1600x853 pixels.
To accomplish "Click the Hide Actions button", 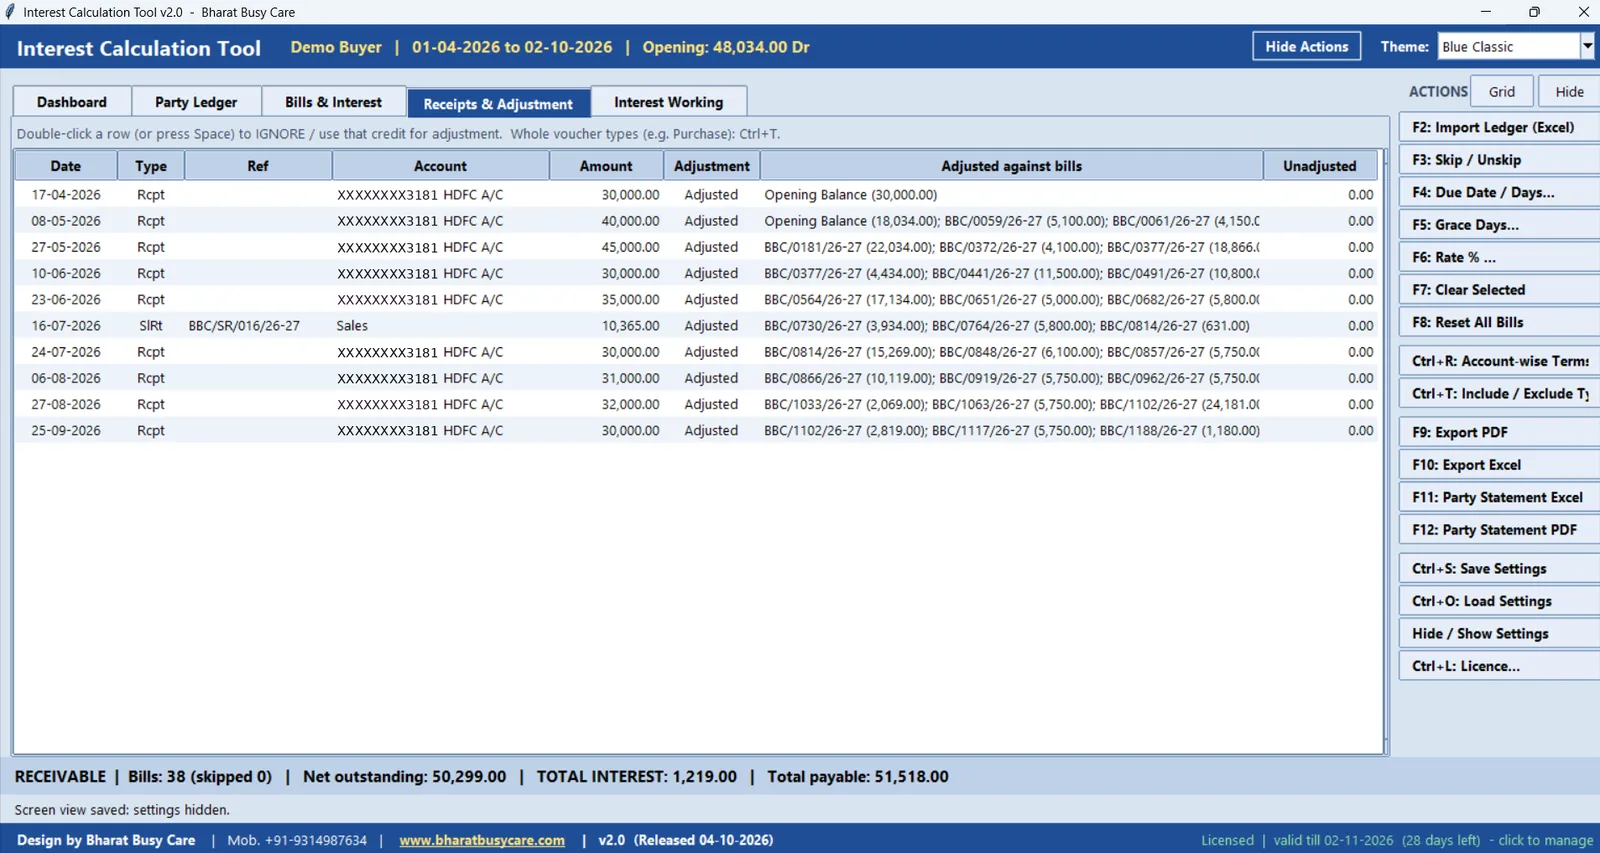I will 1306,47.
